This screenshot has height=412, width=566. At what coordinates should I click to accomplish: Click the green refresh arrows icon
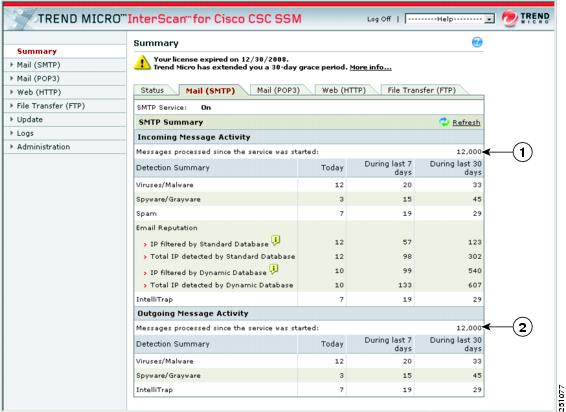(444, 122)
